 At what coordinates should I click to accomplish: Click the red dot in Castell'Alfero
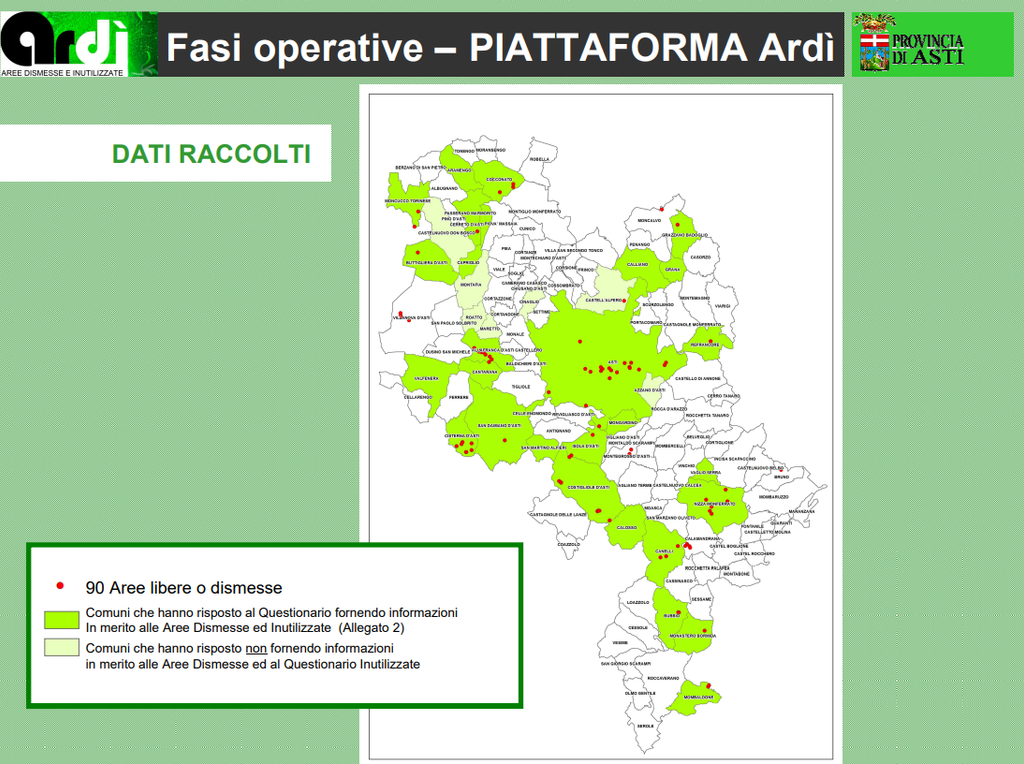pos(622,299)
